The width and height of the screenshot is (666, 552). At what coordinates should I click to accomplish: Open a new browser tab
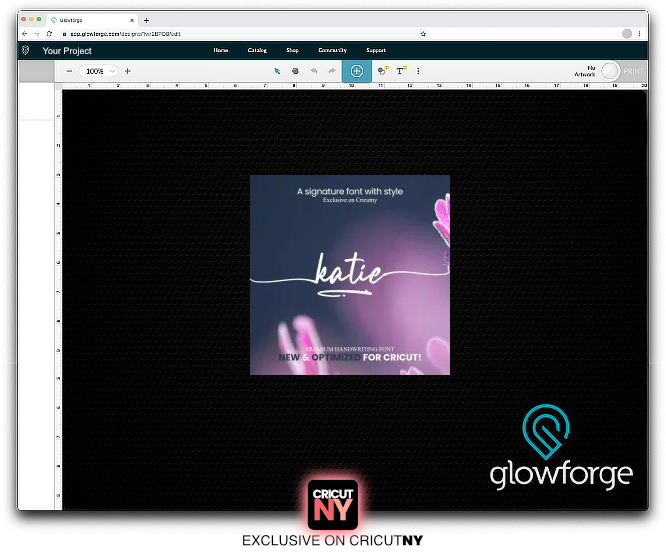[x=147, y=20]
